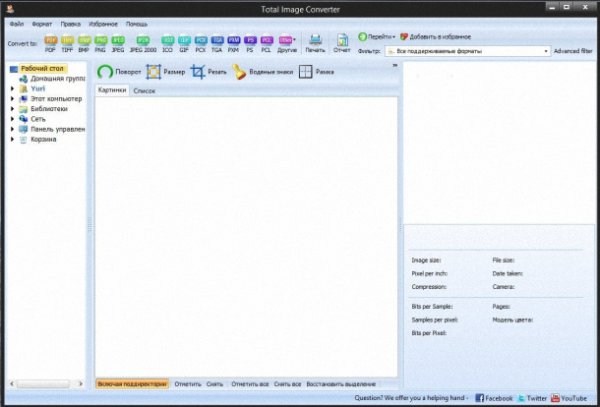Screen dimensions: 600x407
Task: Open the Формат menu
Action: pos(42,24)
